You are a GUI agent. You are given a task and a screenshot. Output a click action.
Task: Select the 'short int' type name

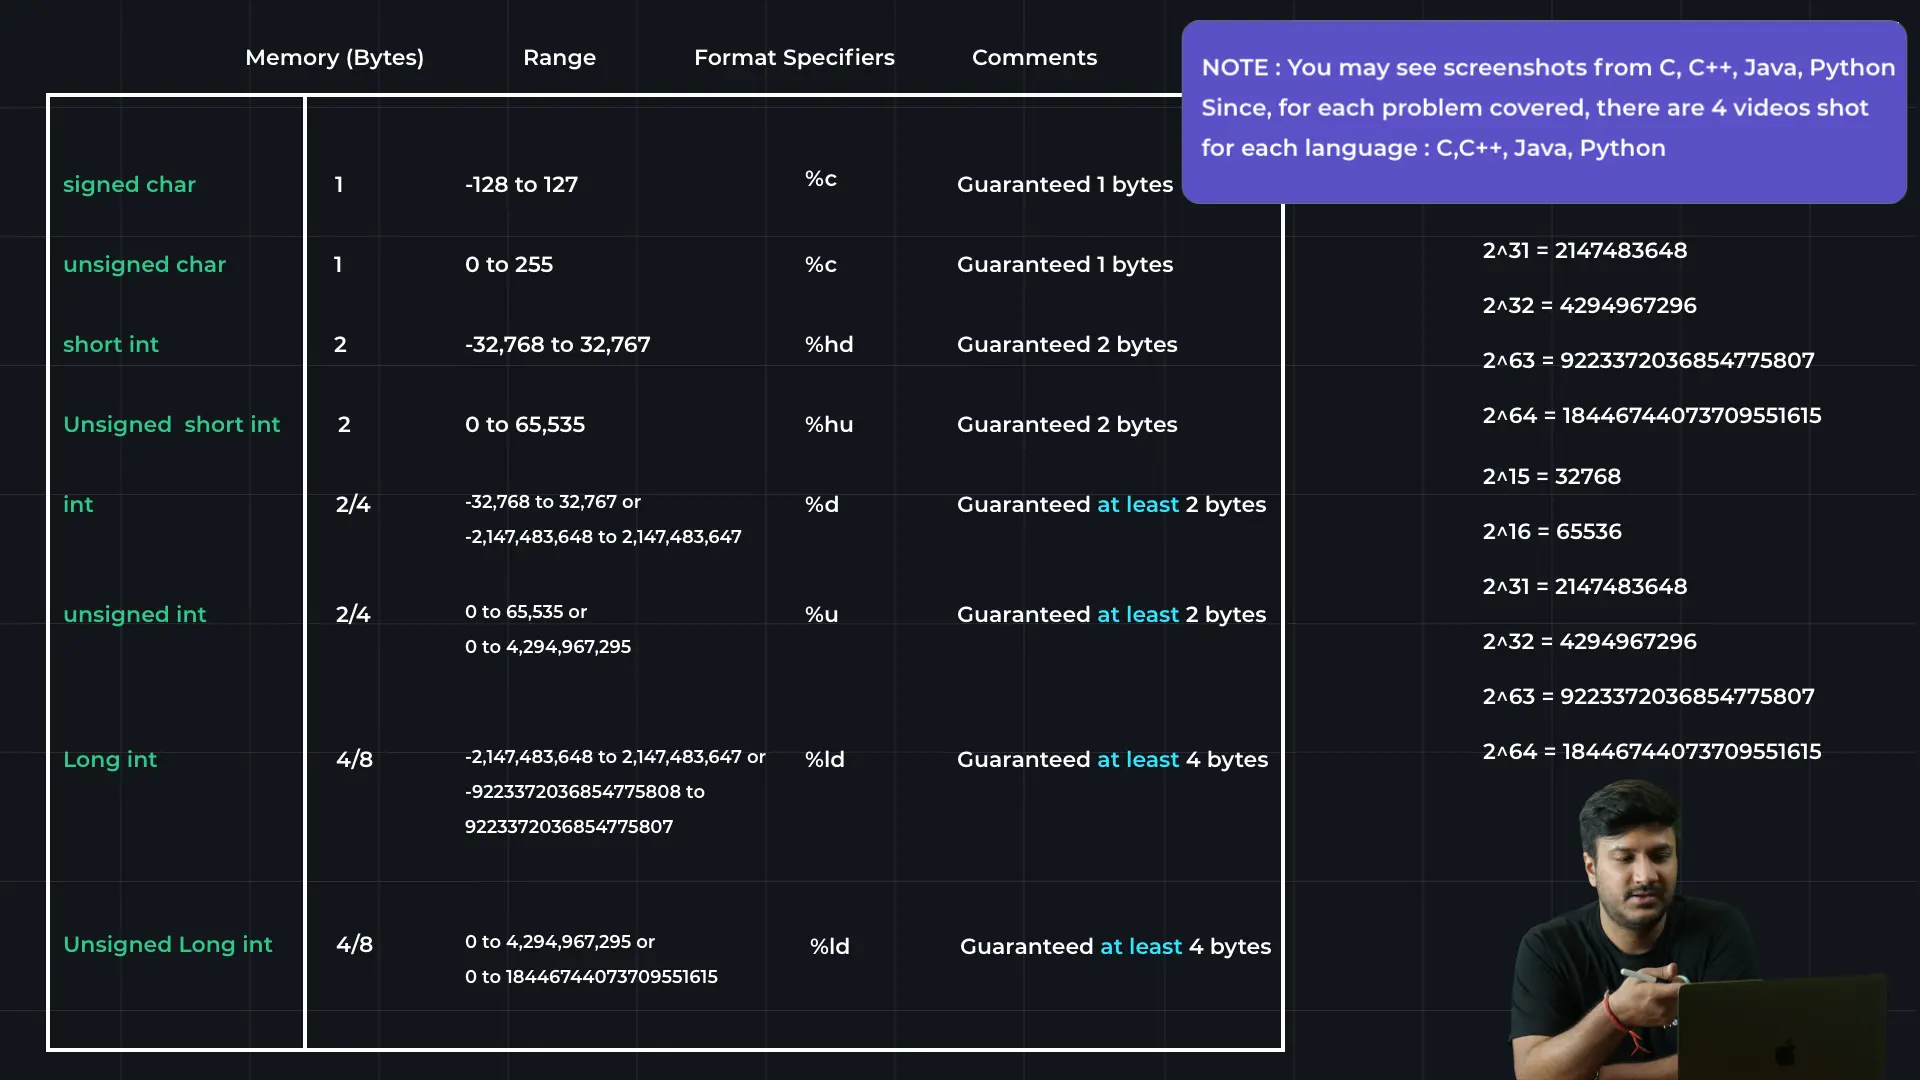click(110, 344)
